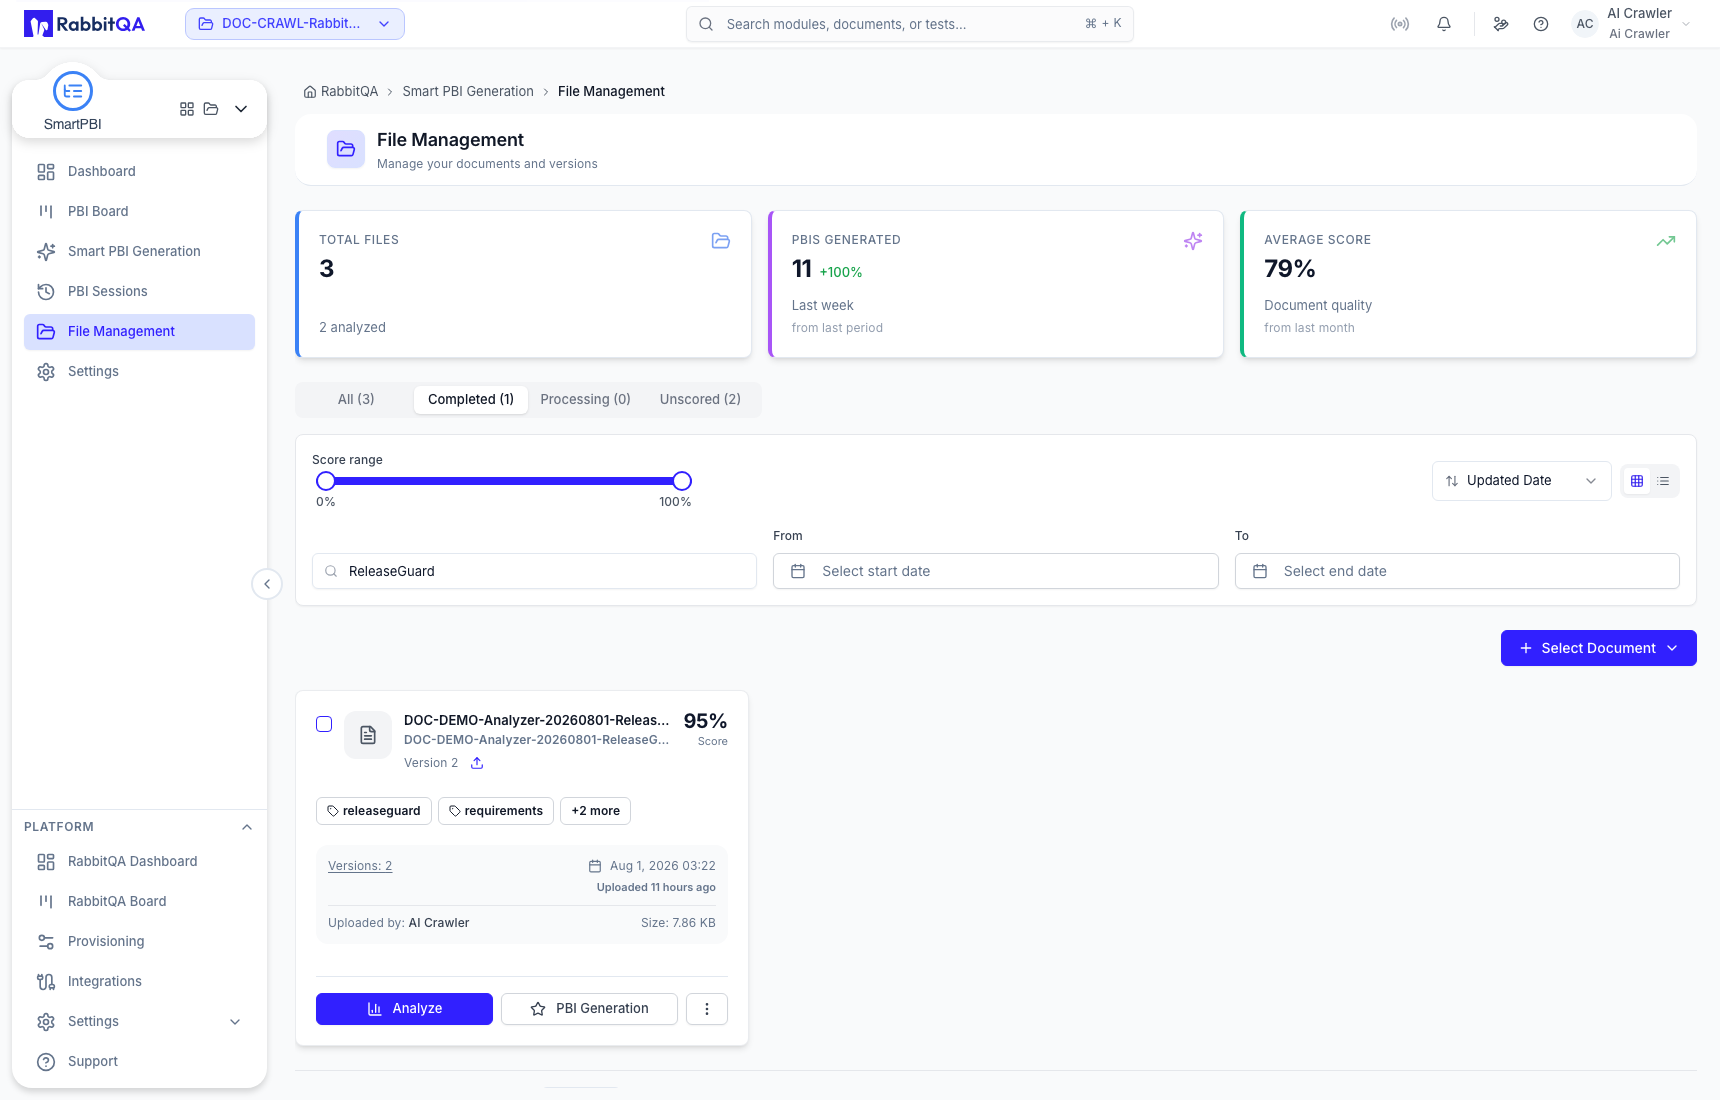
Task: Click the upload icon next to Version 2
Action: pos(477,763)
